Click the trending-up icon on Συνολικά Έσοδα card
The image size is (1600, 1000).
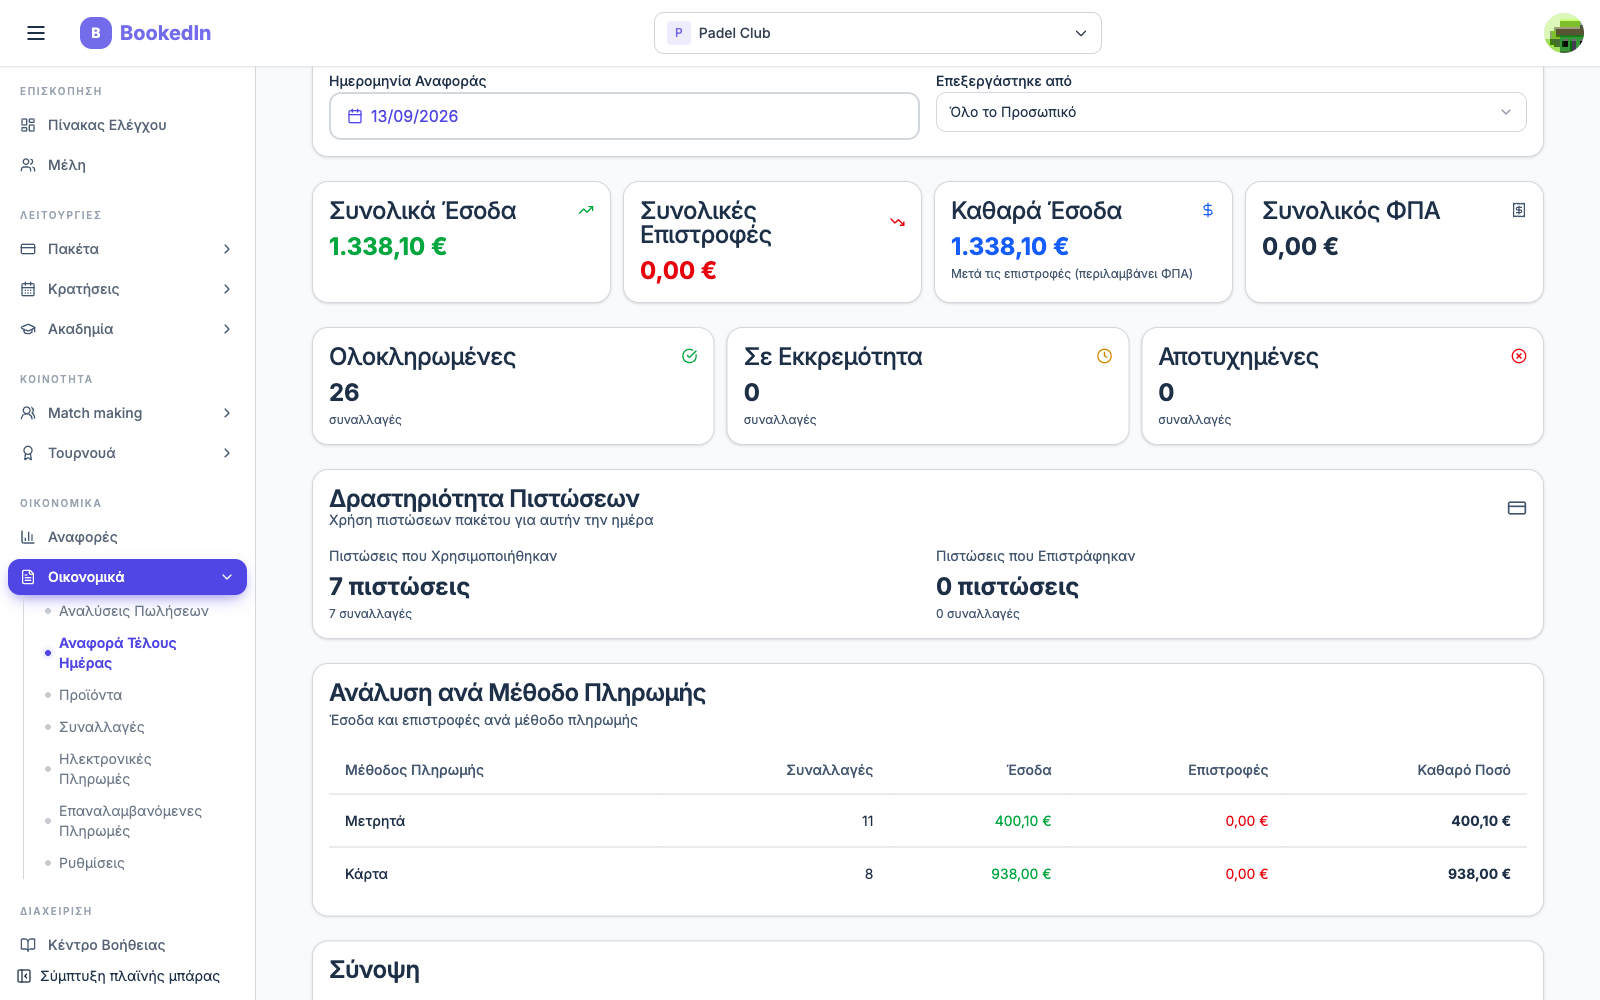tap(586, 210)
